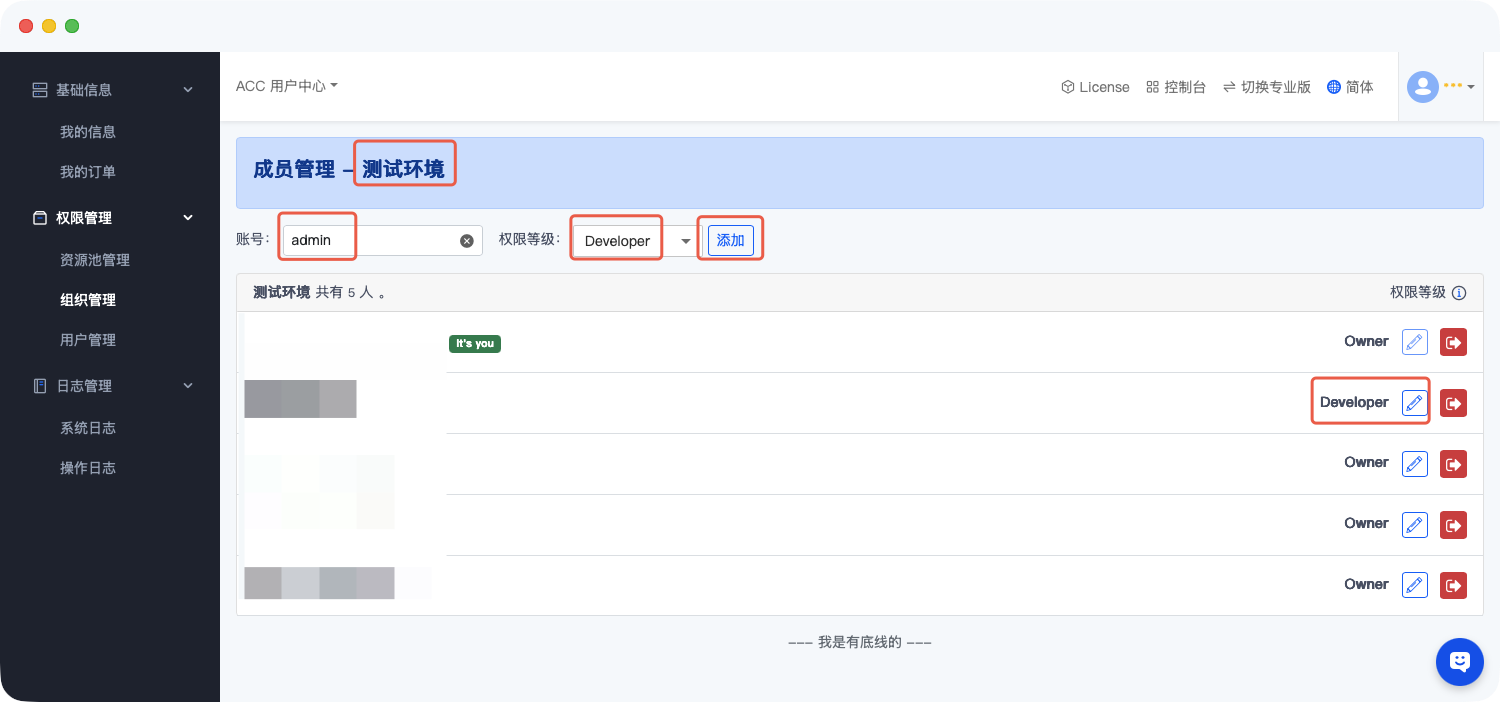
Task: Open the License page
Action: pos(1095,87)
